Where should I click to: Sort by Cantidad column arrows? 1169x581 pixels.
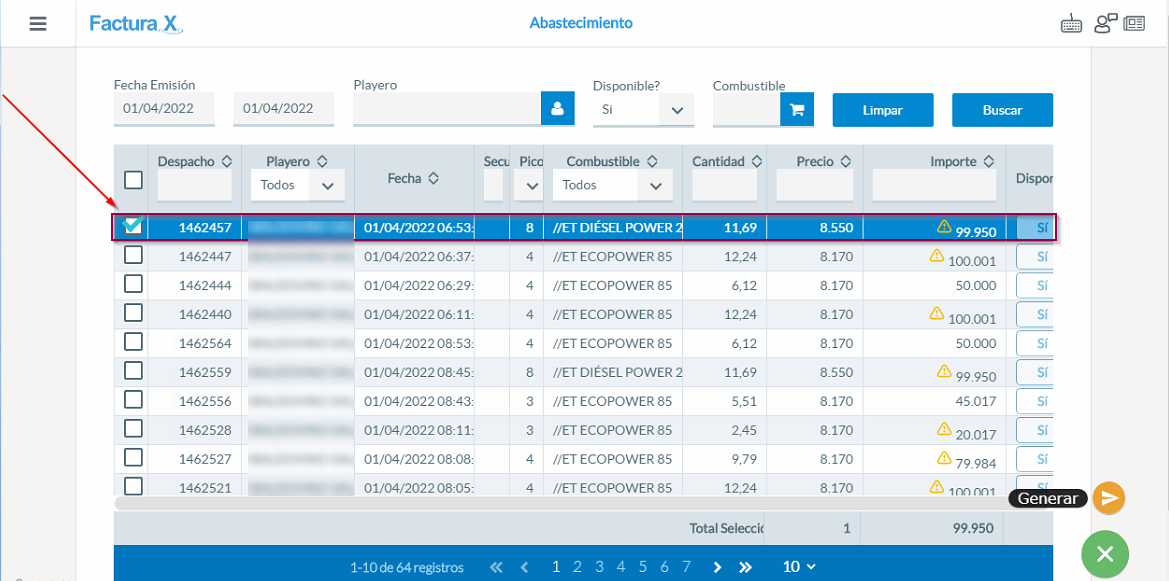[757, 161]
